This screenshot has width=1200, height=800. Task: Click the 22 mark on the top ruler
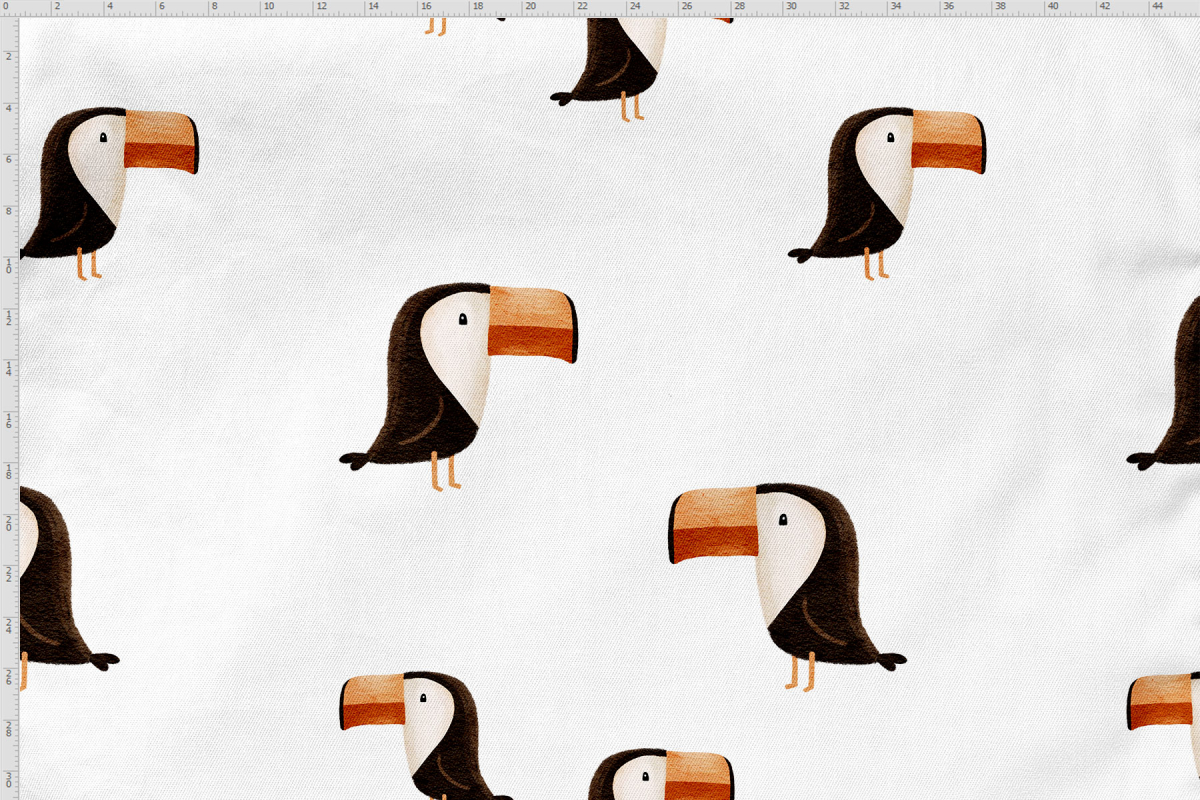tap(583, 6)
